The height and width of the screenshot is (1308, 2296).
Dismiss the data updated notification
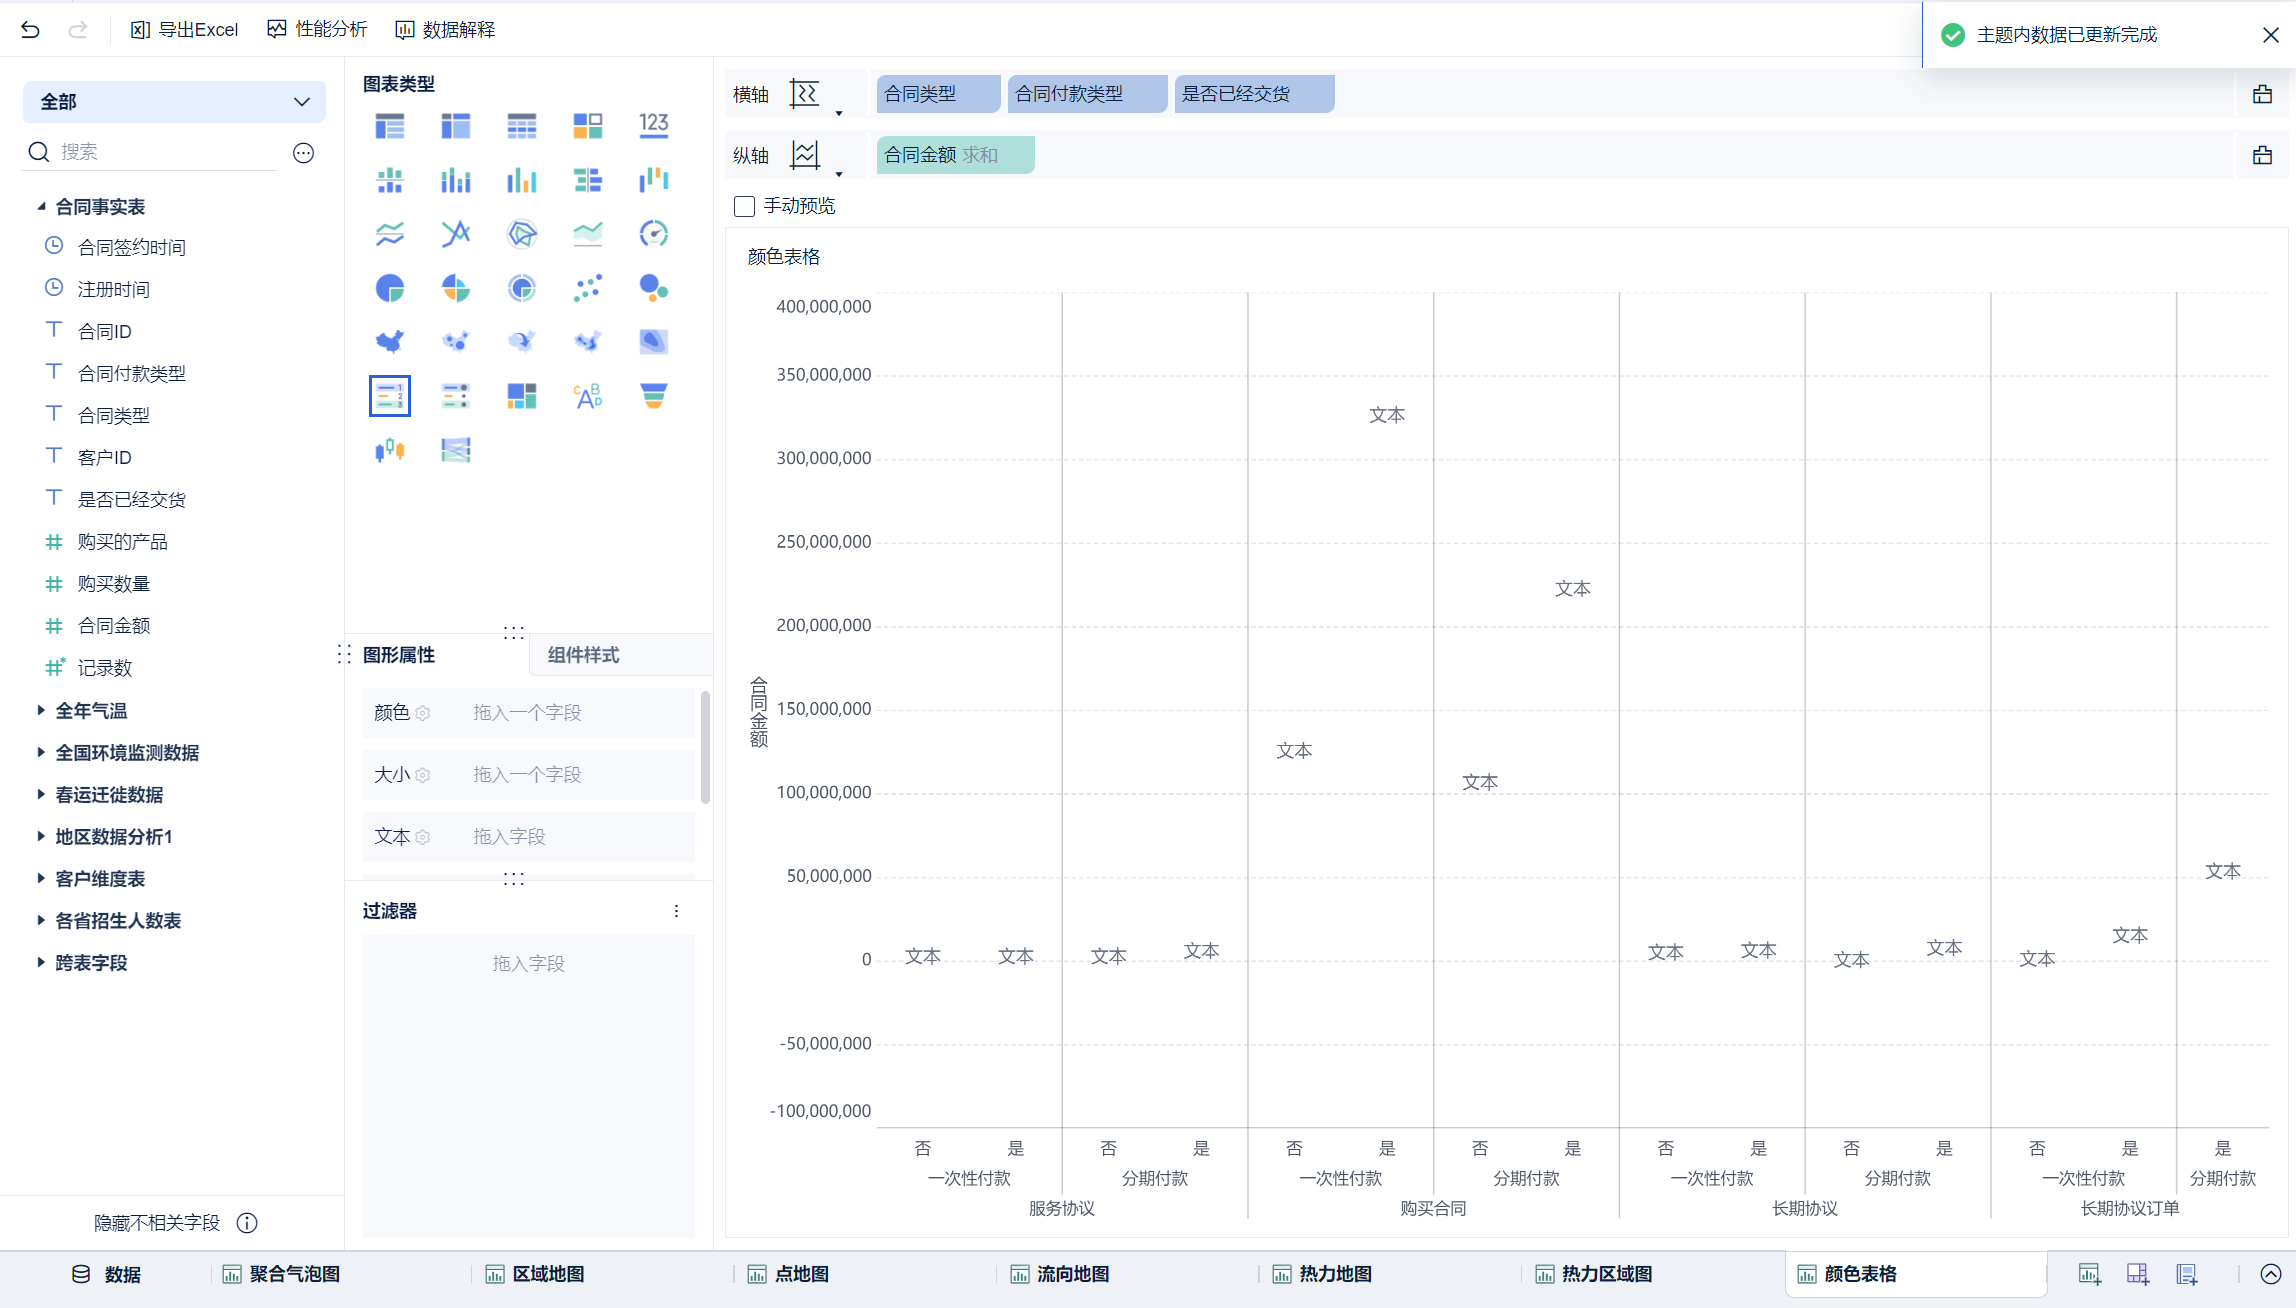[x=2270, y=35]
